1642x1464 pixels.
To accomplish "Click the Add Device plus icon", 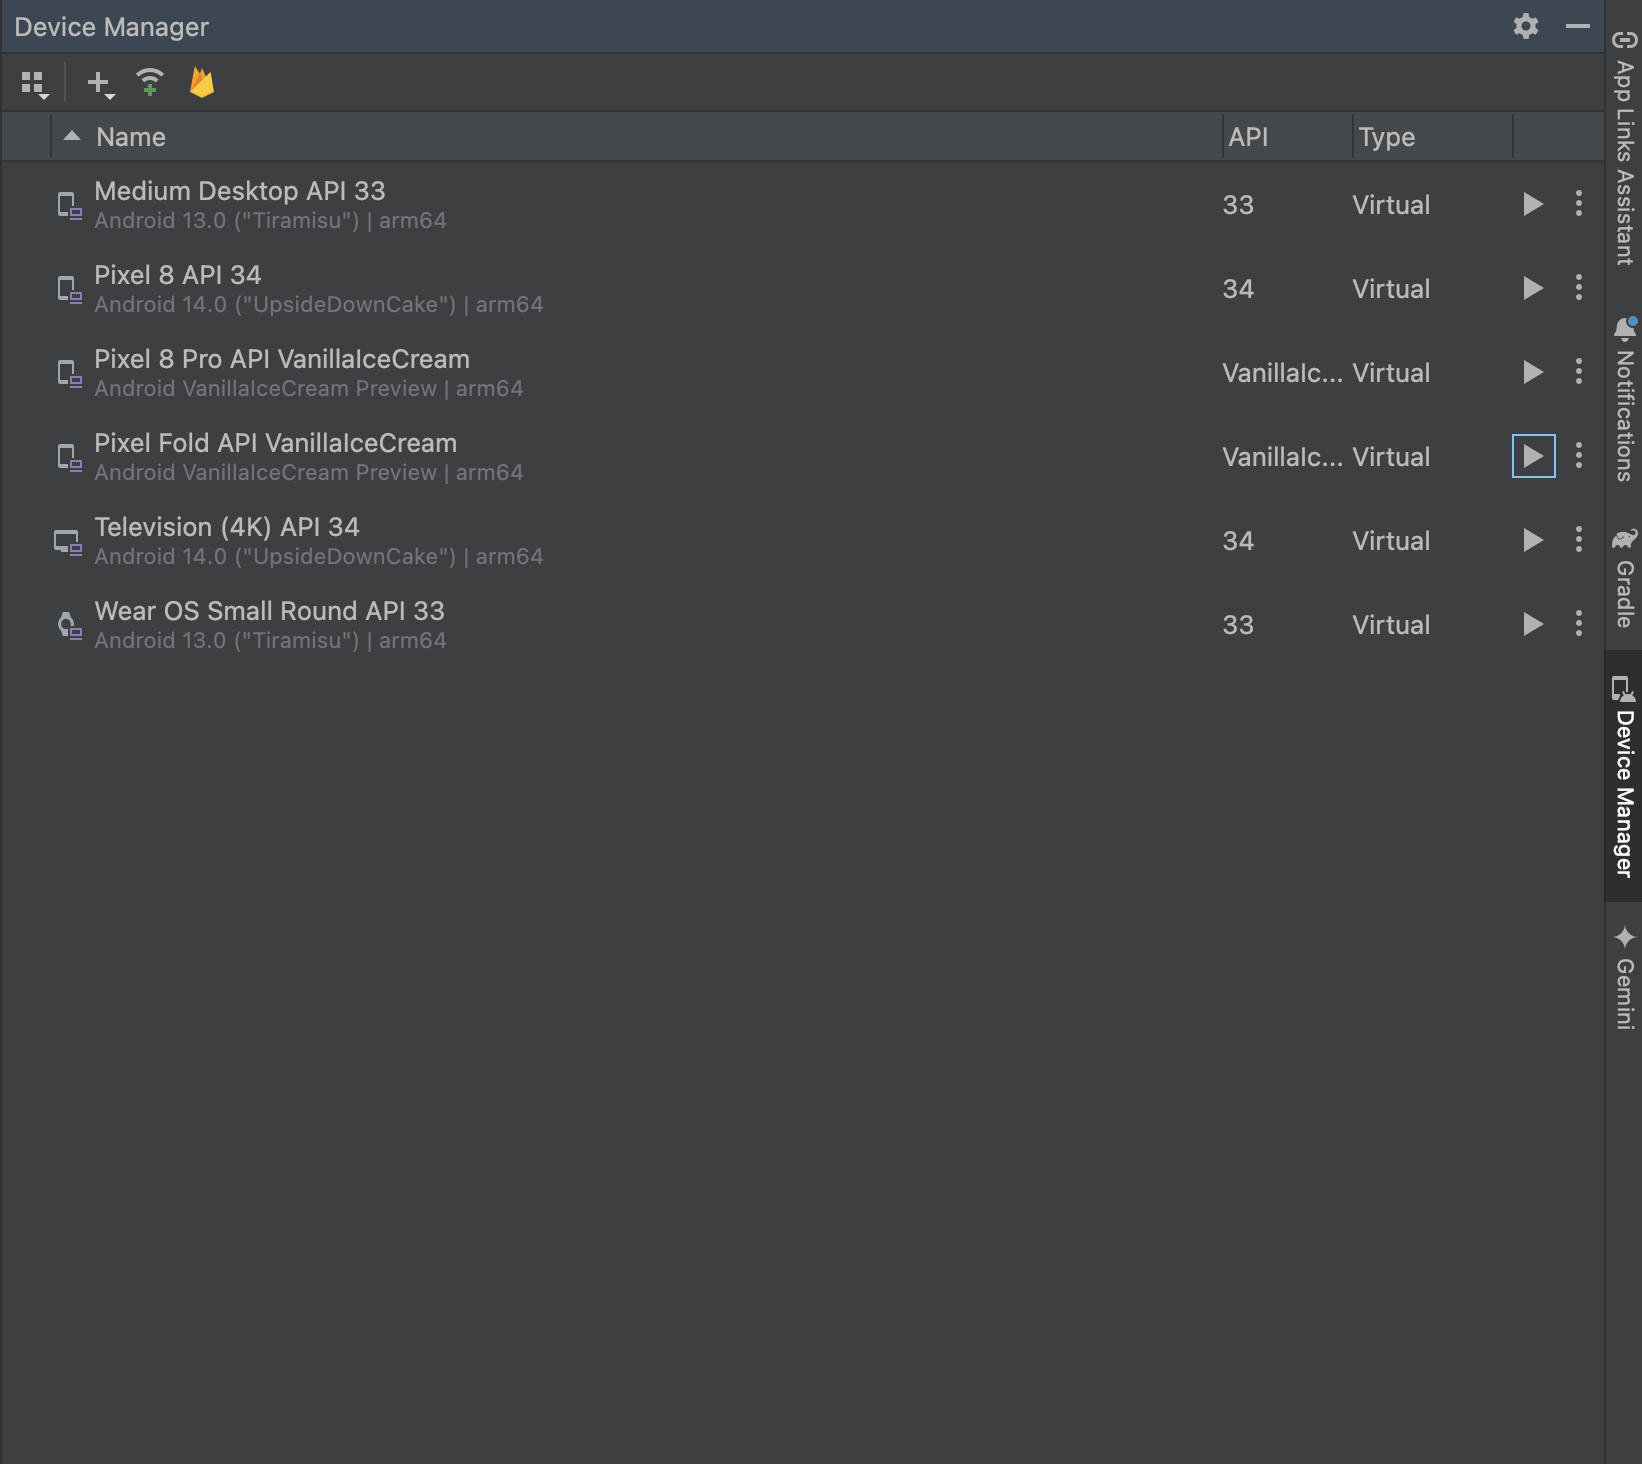I will coord(95,80).
